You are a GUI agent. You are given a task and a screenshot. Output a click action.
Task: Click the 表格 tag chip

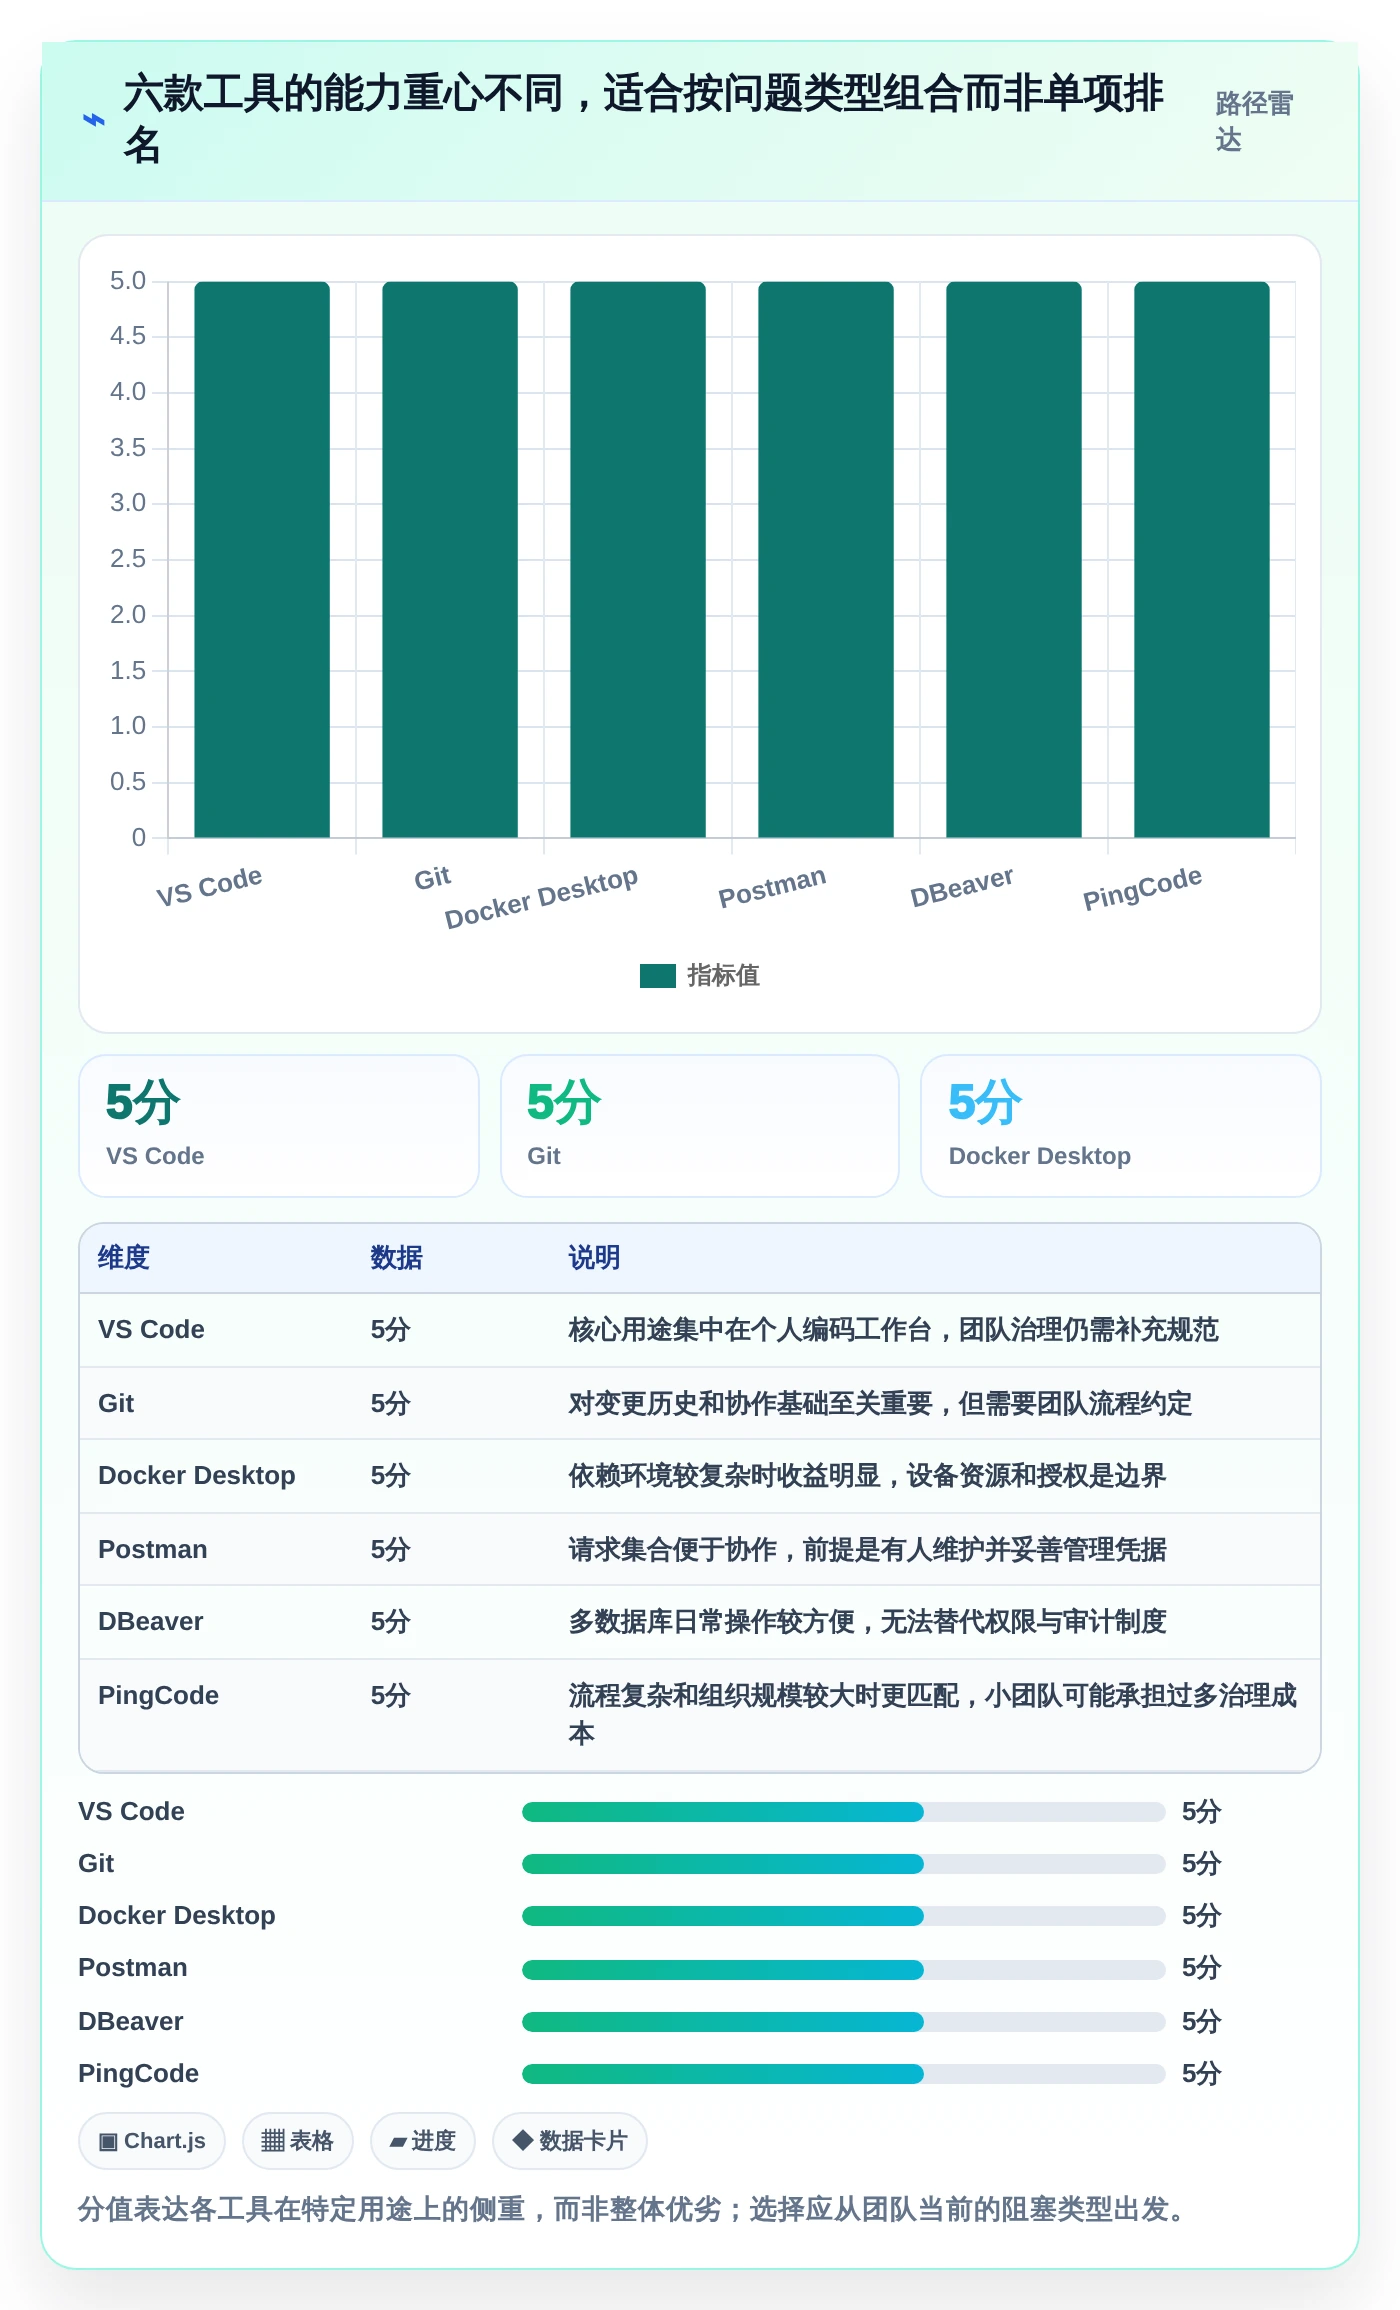[x=298, y=2141]
